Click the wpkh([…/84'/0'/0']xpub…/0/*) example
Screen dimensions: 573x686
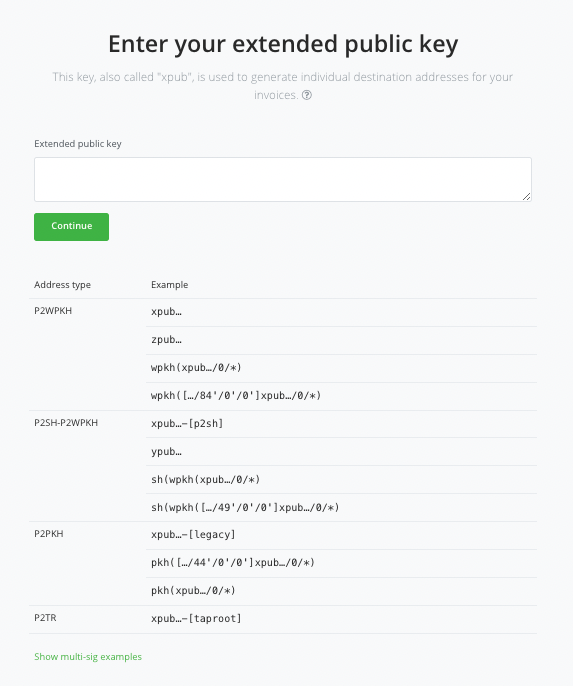click(x=236, y=396)
